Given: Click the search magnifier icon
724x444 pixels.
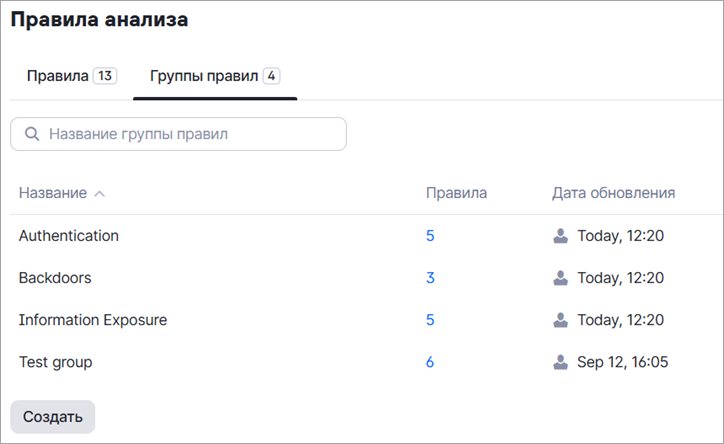Looking at the screenshot, I should [x=32, y=134].
